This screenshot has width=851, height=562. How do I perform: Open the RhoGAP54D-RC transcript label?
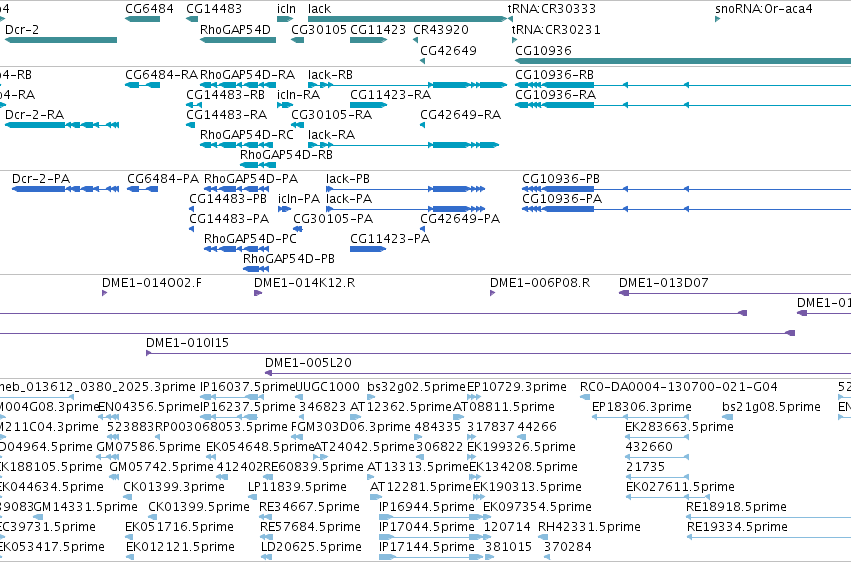point(246,135)
